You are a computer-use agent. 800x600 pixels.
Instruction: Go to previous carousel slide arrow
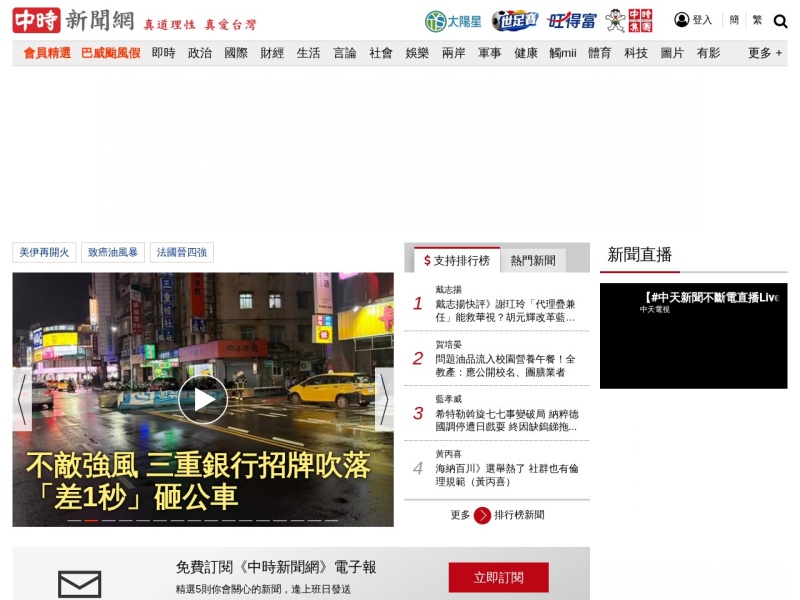(22, 399)
